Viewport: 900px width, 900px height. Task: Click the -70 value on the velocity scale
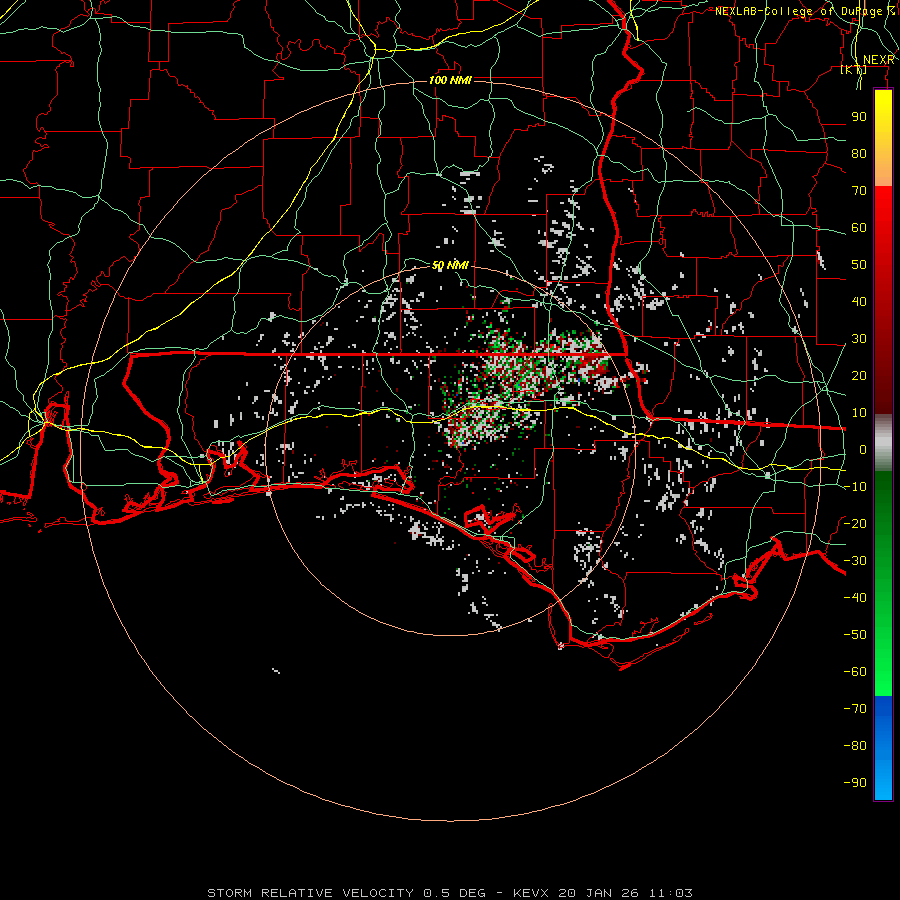855,709
